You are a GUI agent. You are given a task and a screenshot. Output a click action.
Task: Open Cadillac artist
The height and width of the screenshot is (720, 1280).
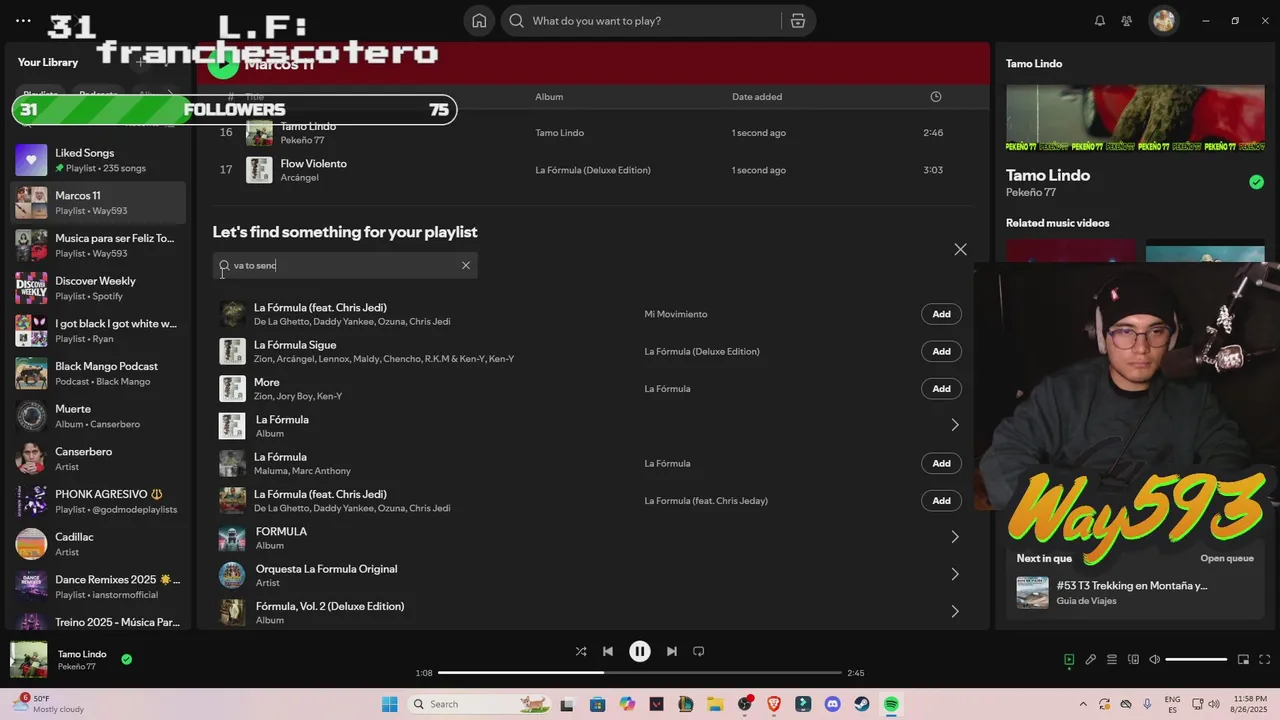98,544
